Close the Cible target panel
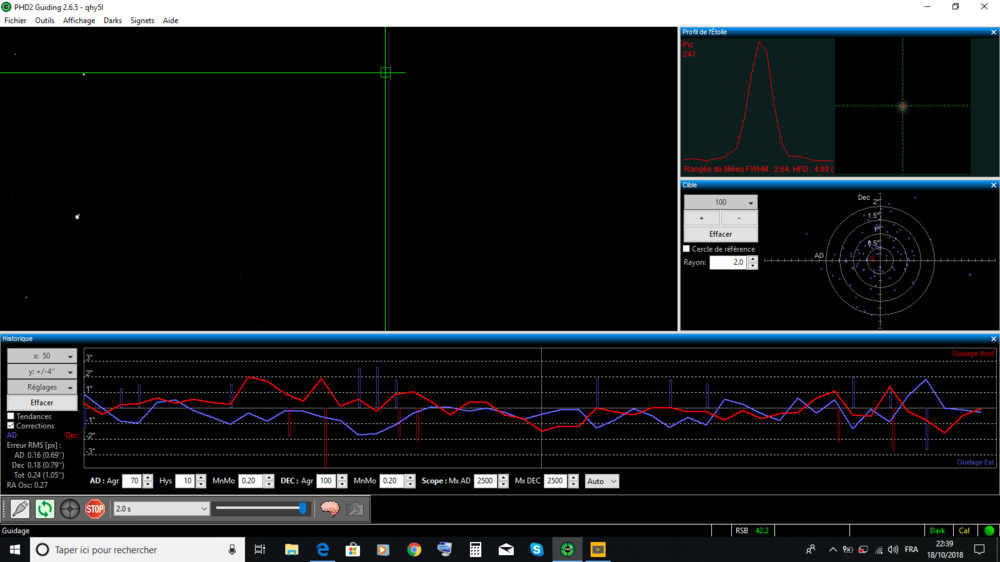 click(x=993, y=185)
